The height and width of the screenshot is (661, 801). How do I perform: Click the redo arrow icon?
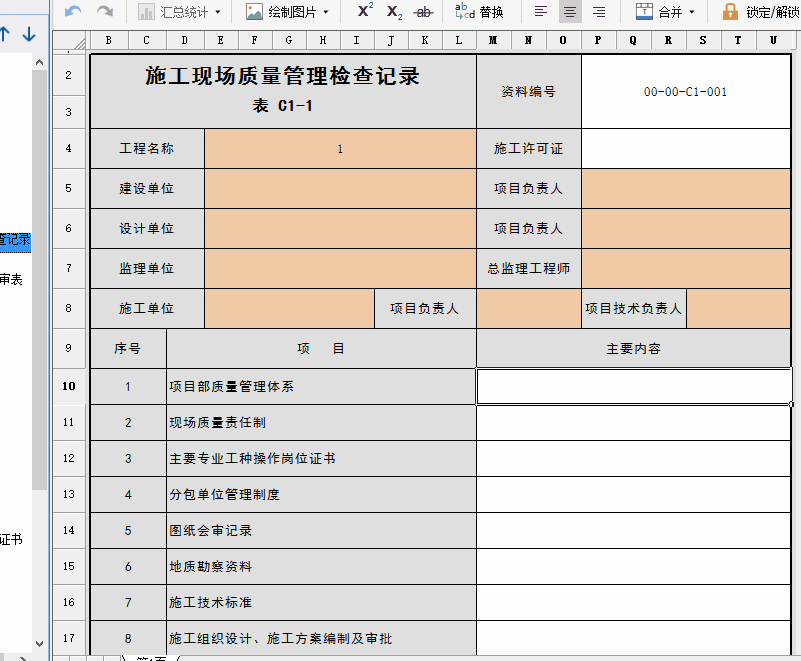(104, 12)
